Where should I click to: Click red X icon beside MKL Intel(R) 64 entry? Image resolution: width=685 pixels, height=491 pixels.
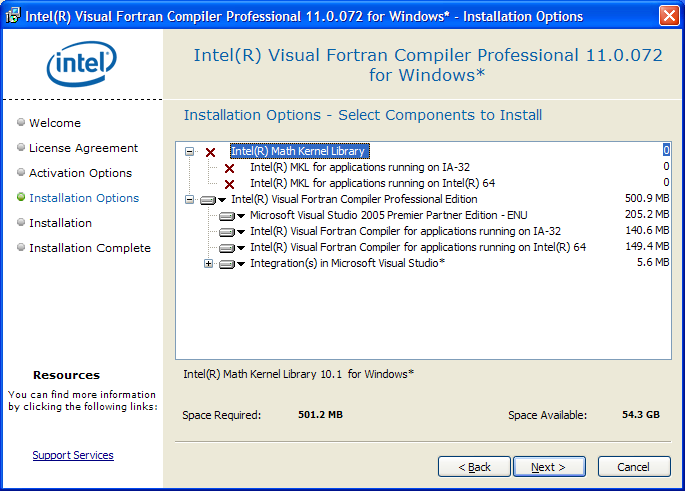coord(229,184)
